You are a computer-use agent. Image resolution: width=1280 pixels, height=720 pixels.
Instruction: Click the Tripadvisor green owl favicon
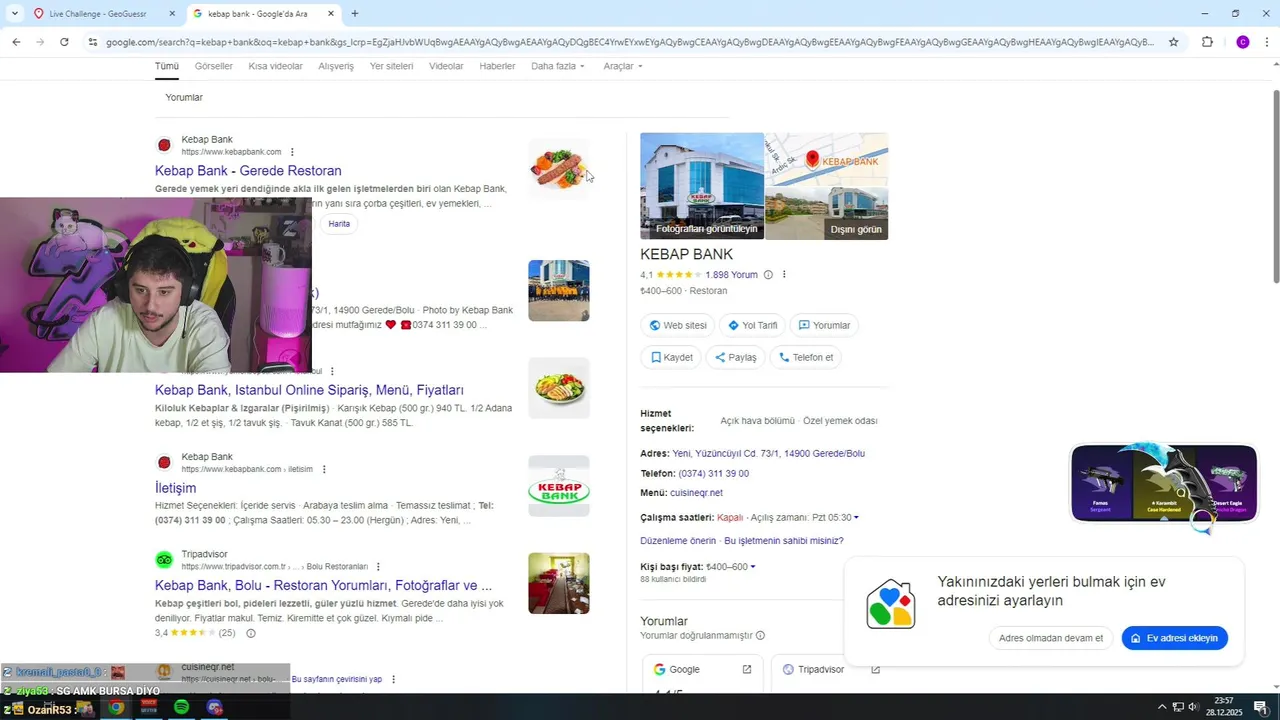(x=164, y=560)
